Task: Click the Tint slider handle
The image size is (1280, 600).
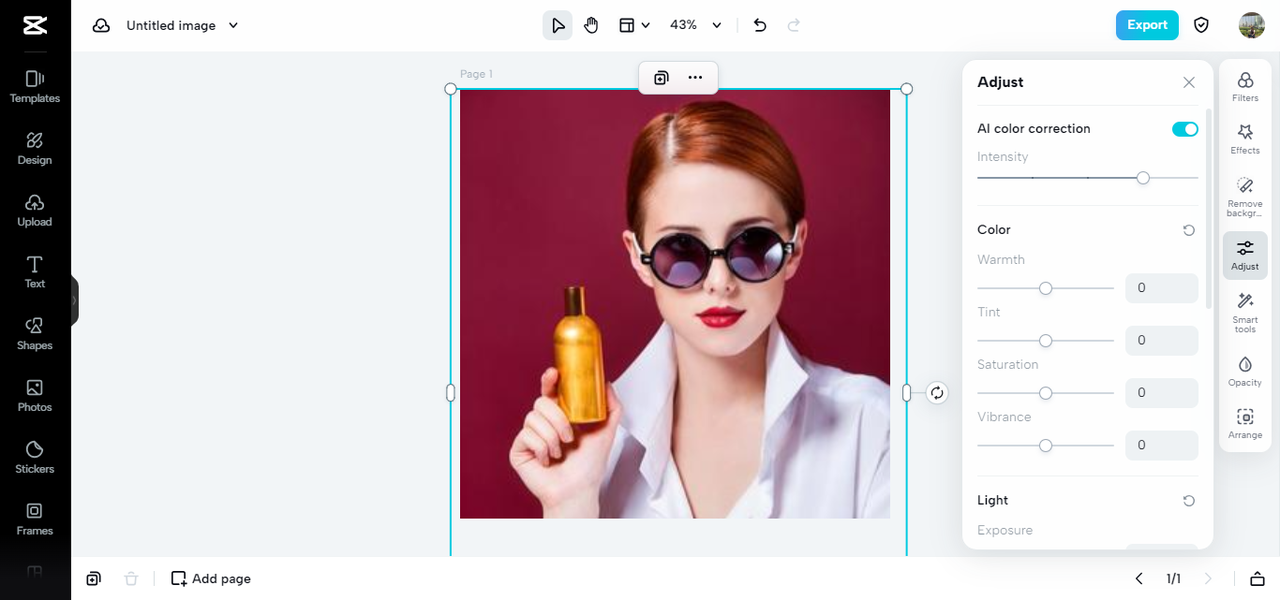Action: [x=1046, y=340]
